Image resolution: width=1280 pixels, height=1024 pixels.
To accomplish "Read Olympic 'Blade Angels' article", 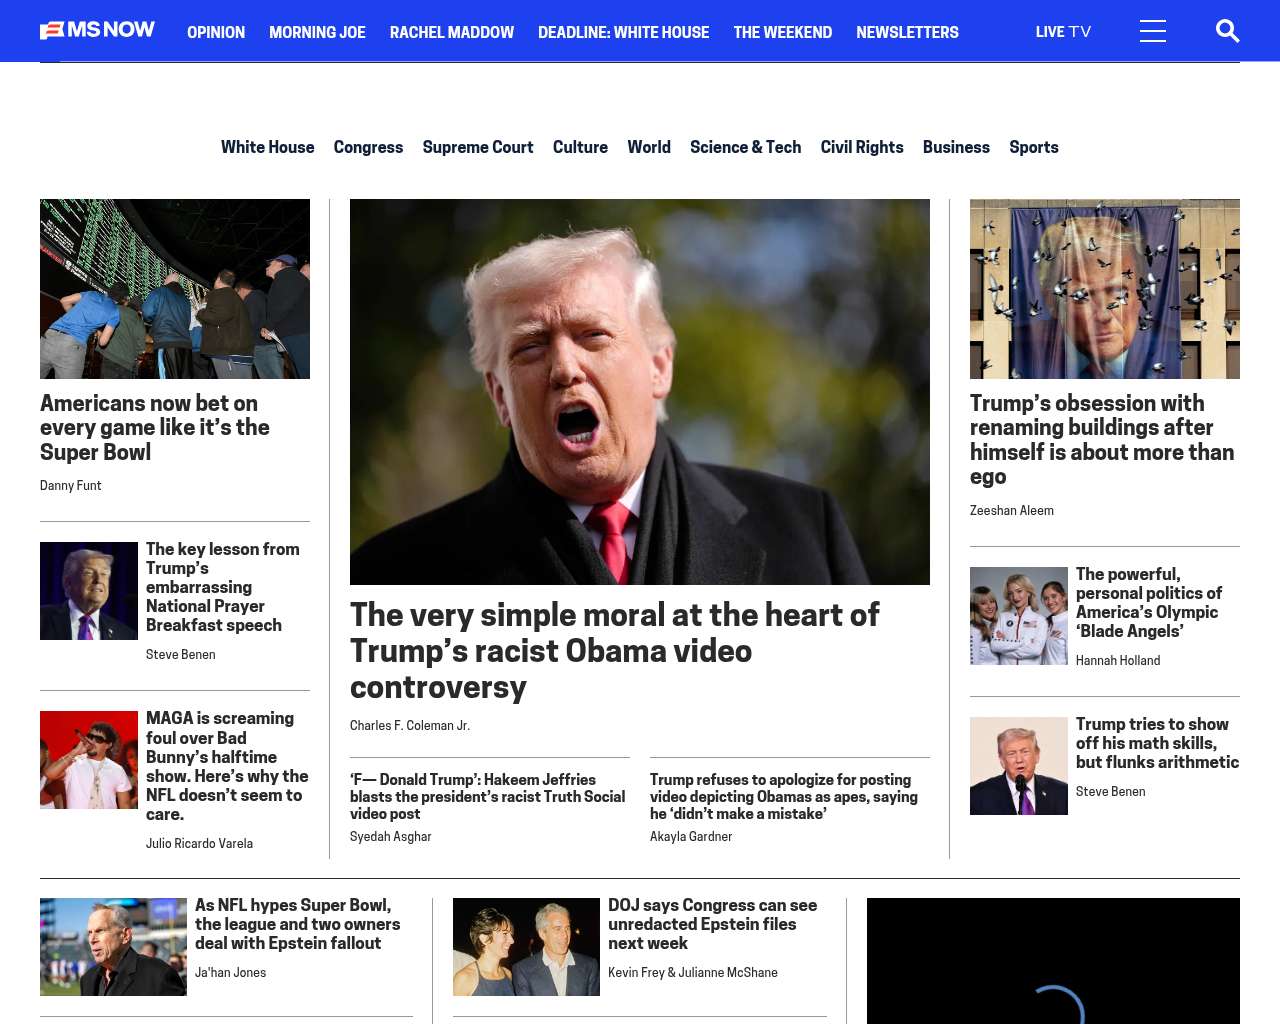I will pos(1150,603).
